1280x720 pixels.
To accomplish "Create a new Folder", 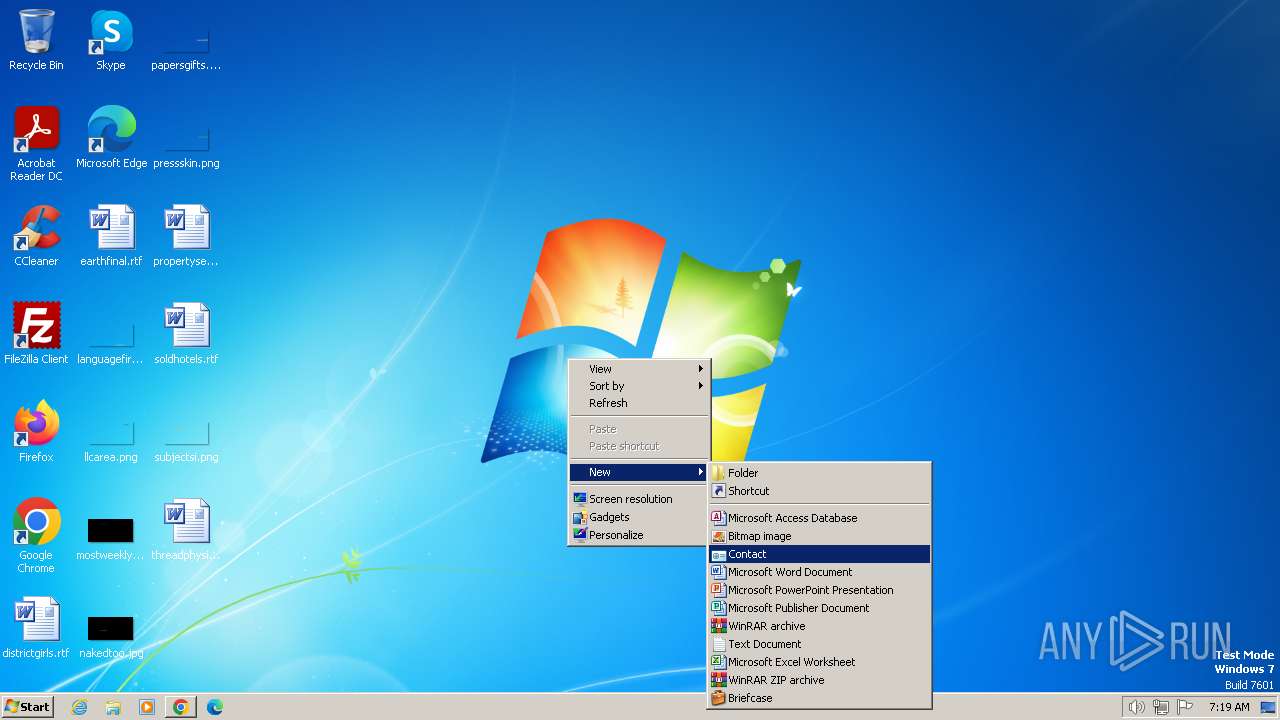I will tap(820, 473).
